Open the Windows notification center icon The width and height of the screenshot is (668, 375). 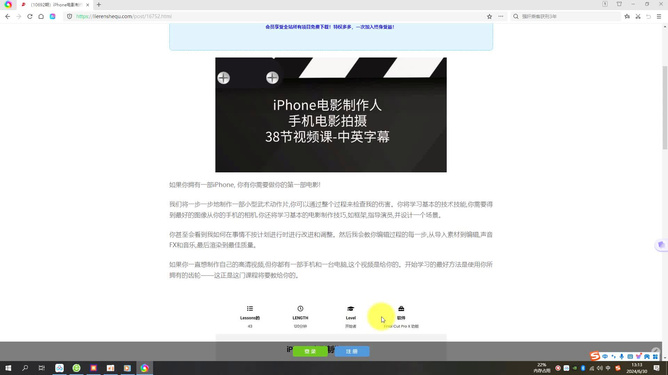[x=656, y=368]
